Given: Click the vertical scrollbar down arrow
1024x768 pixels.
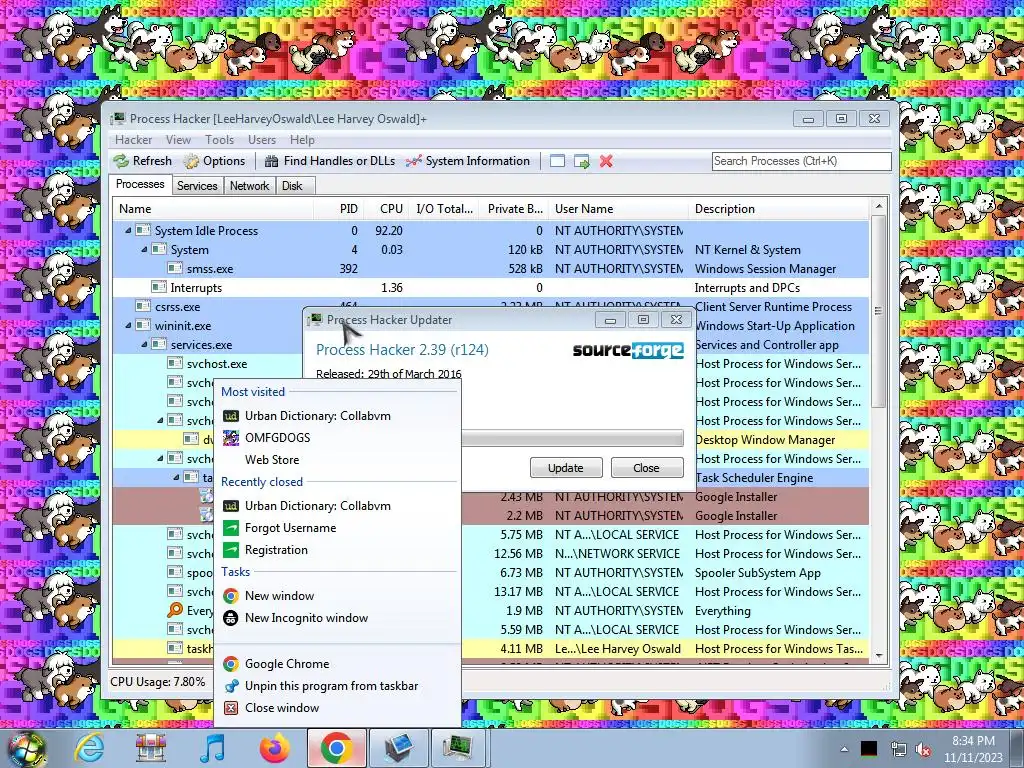Looking at the screenshot, I should pyautogui.click(x=878, y=656).
